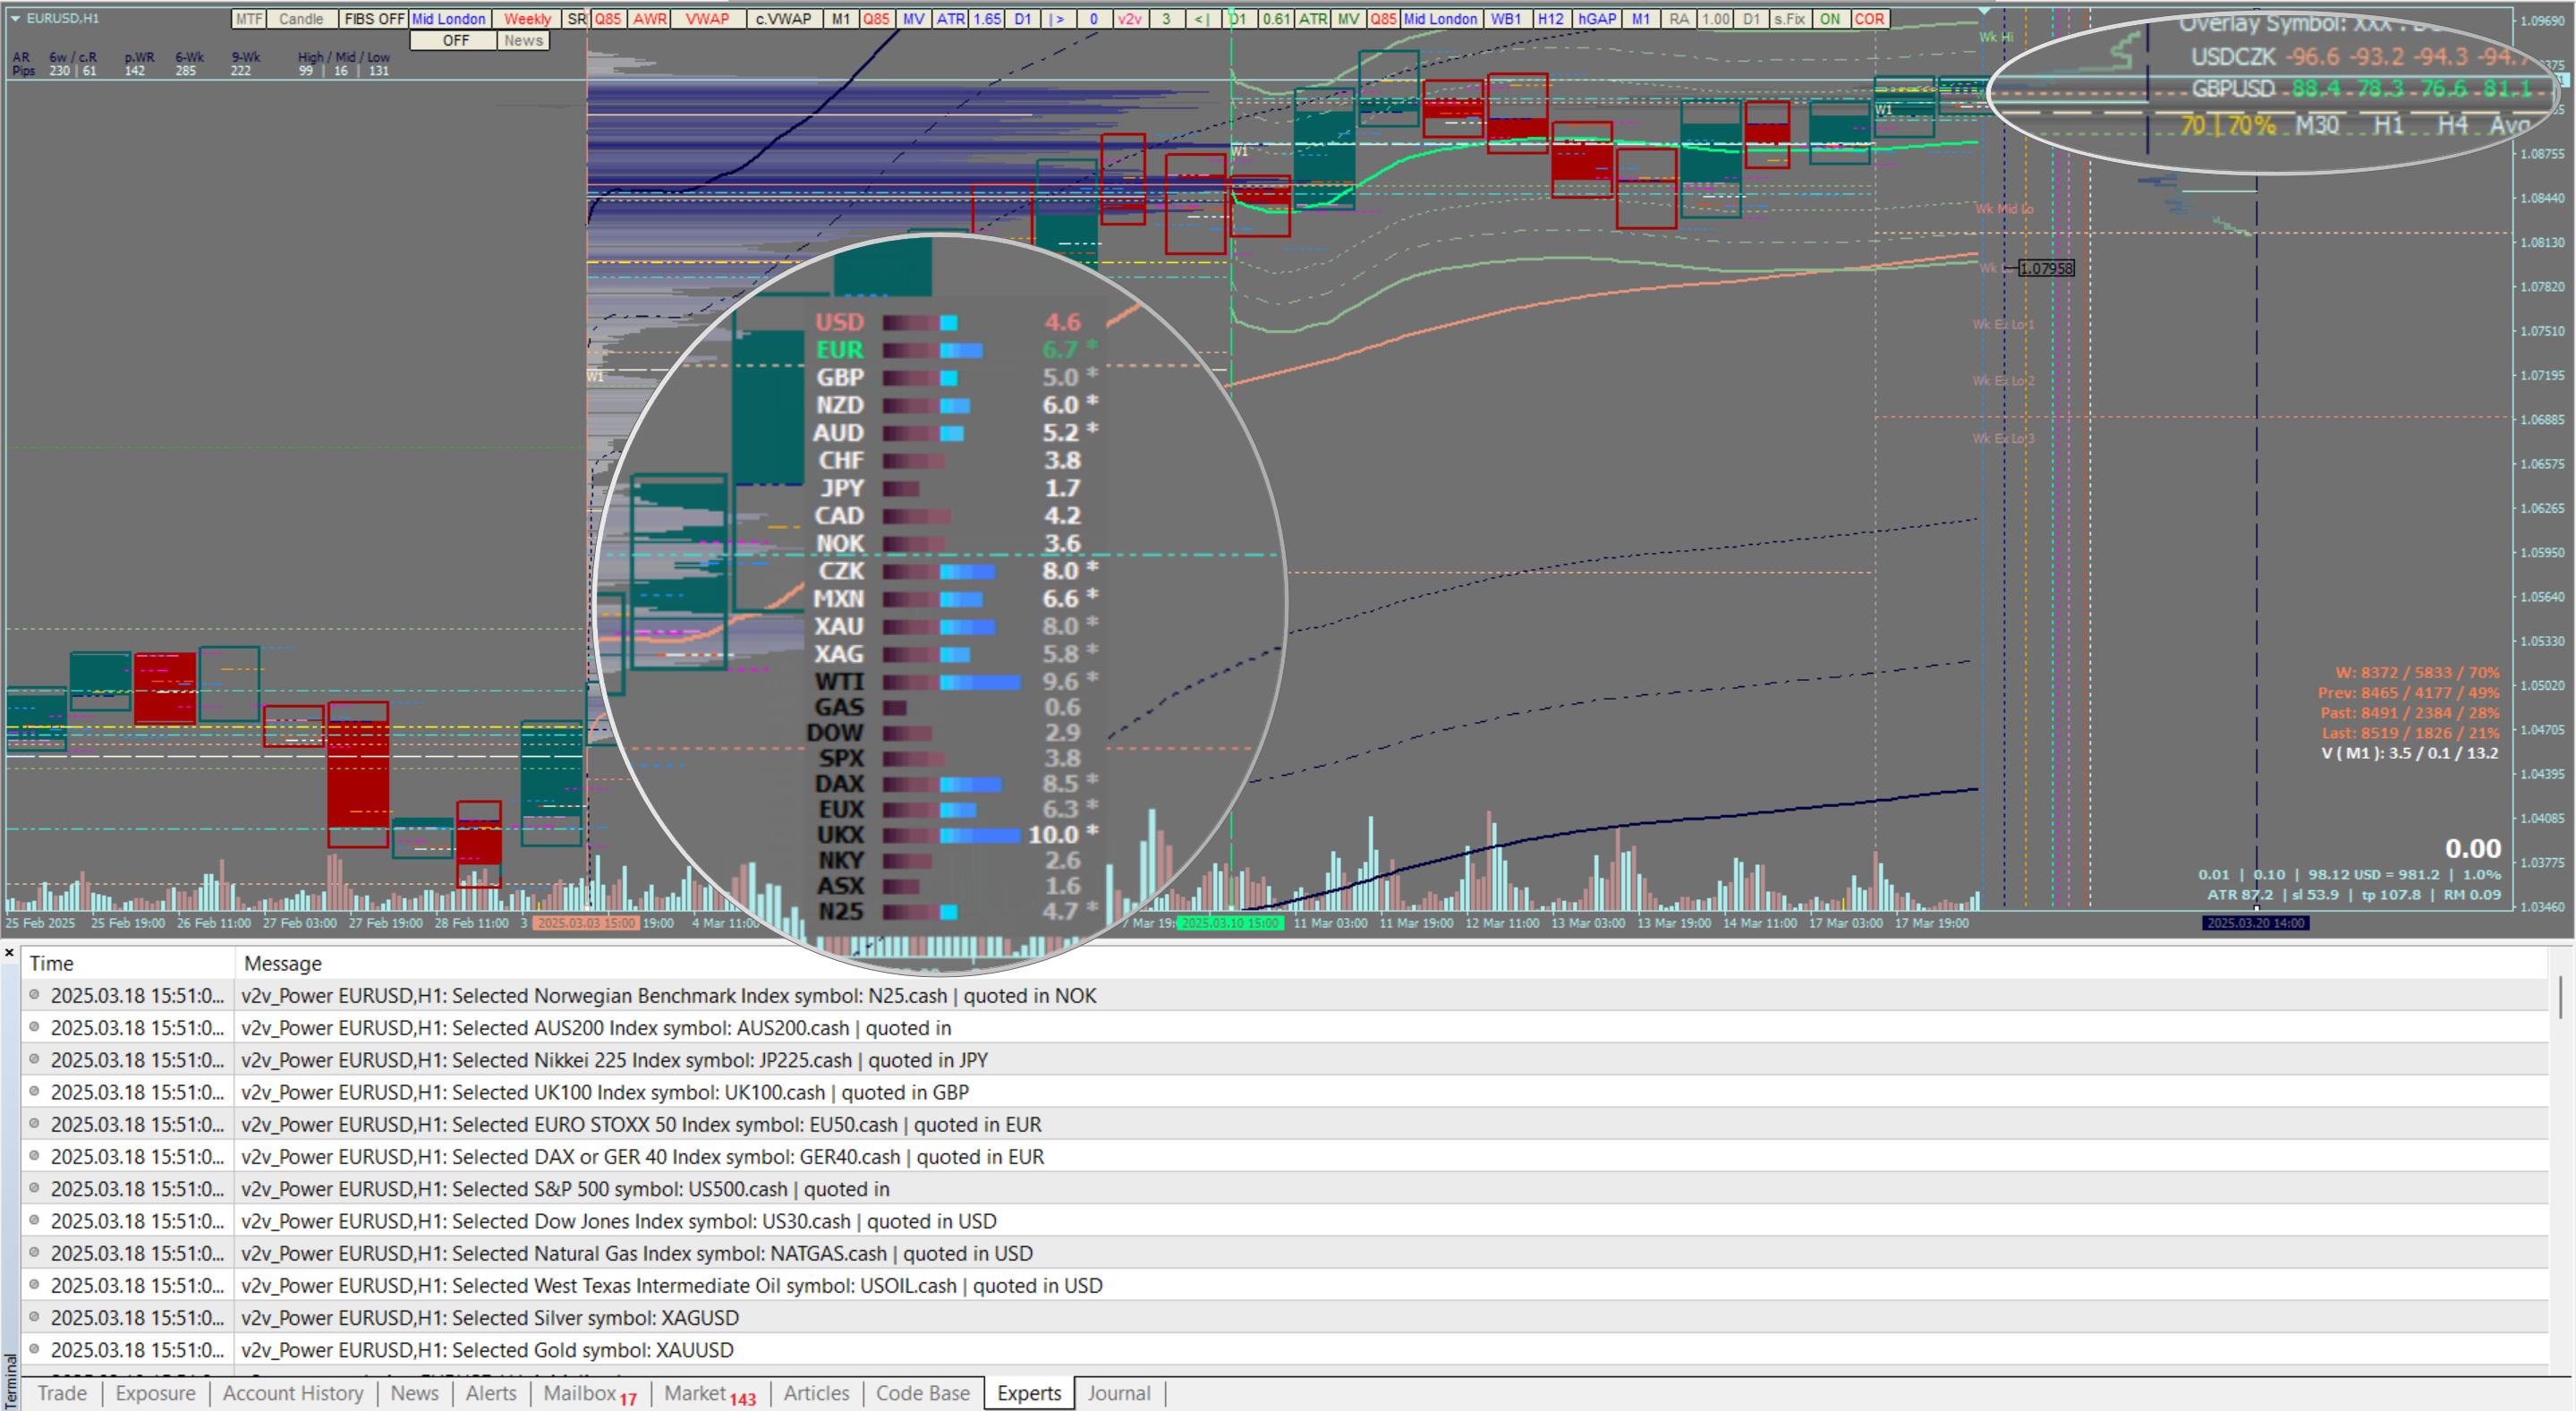The height and width of the screenshot is (1411, 2576).
Task: Click the News chart button
Action: click(523, 41)
